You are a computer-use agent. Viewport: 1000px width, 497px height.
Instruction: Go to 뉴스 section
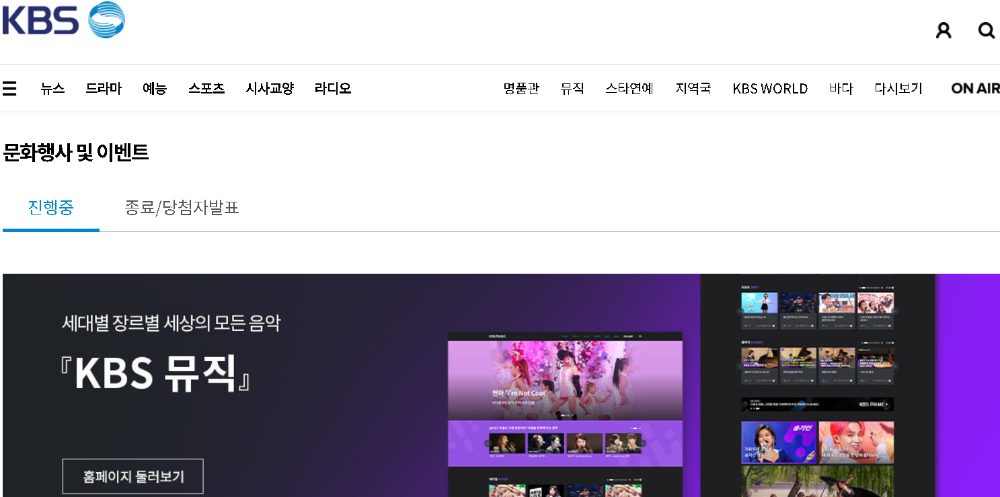[52, 89]
